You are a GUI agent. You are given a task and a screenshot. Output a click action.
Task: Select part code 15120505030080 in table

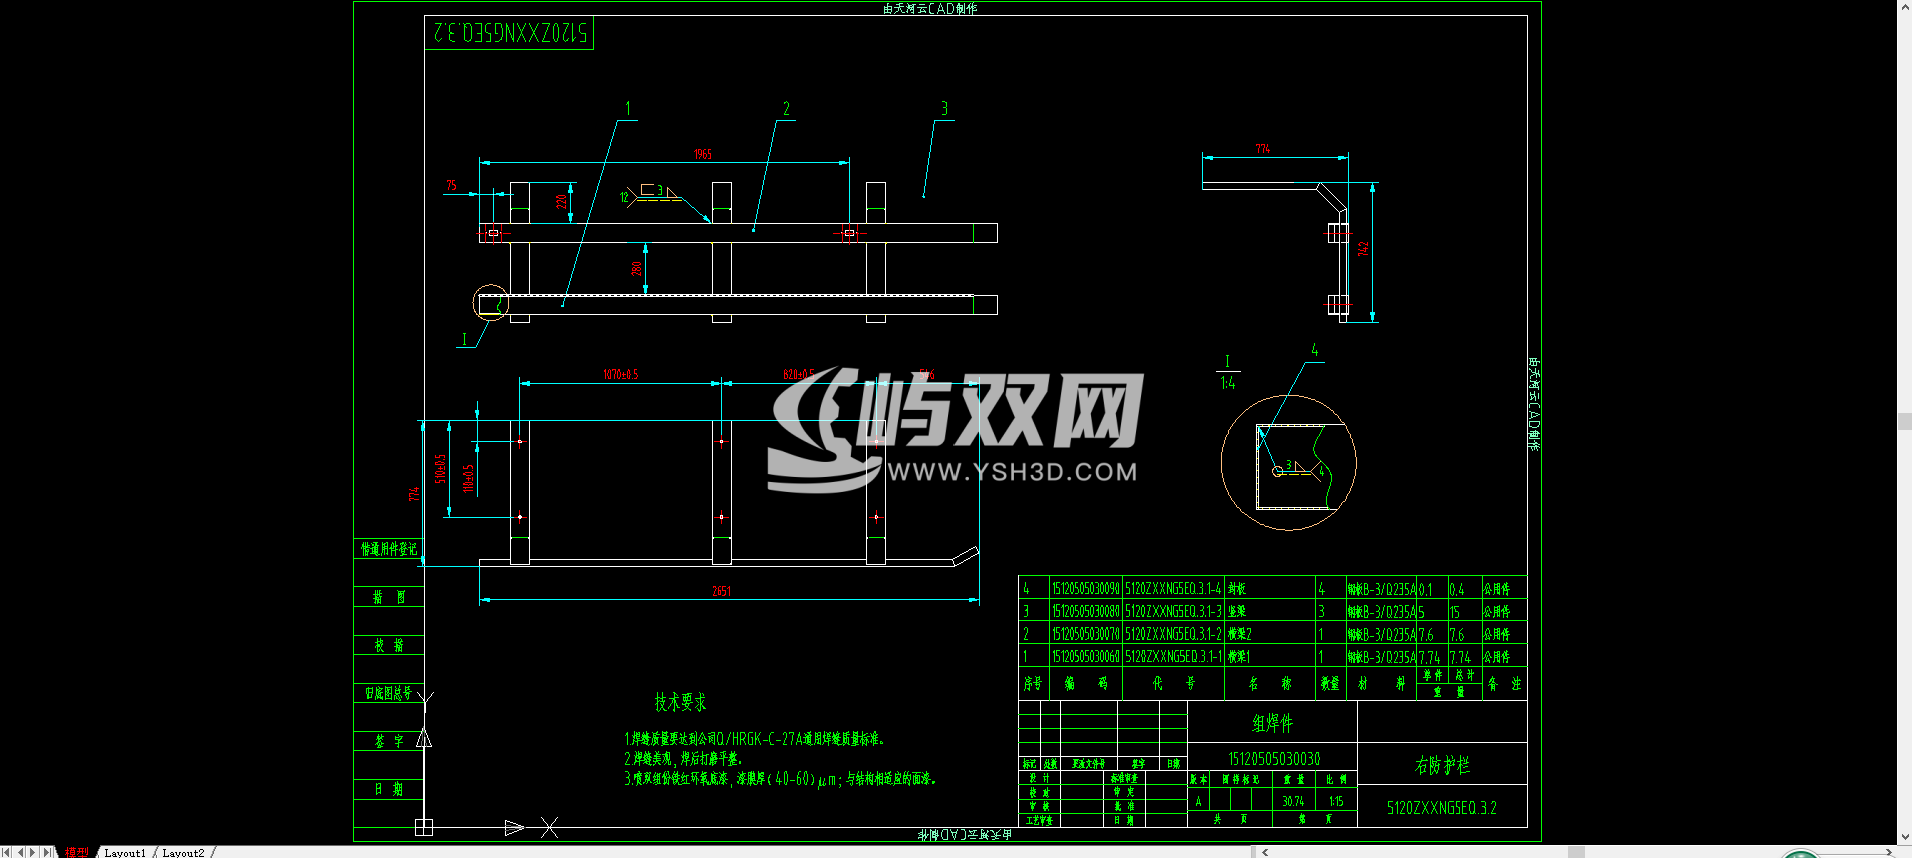1085,611
